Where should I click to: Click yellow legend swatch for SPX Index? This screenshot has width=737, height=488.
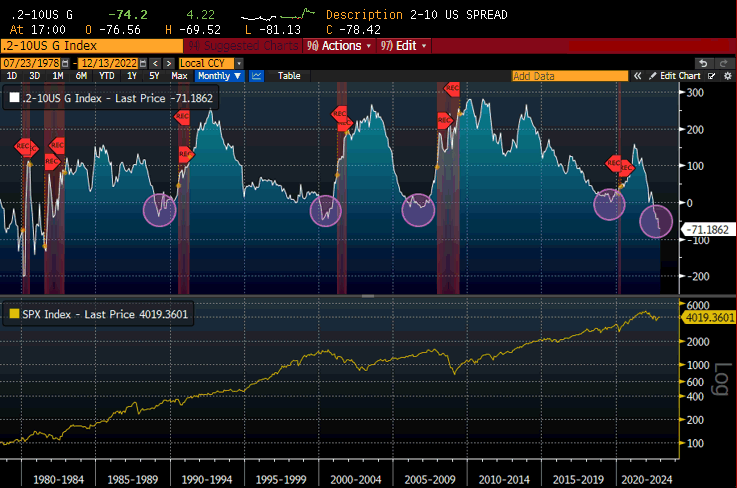click(15, 314)
